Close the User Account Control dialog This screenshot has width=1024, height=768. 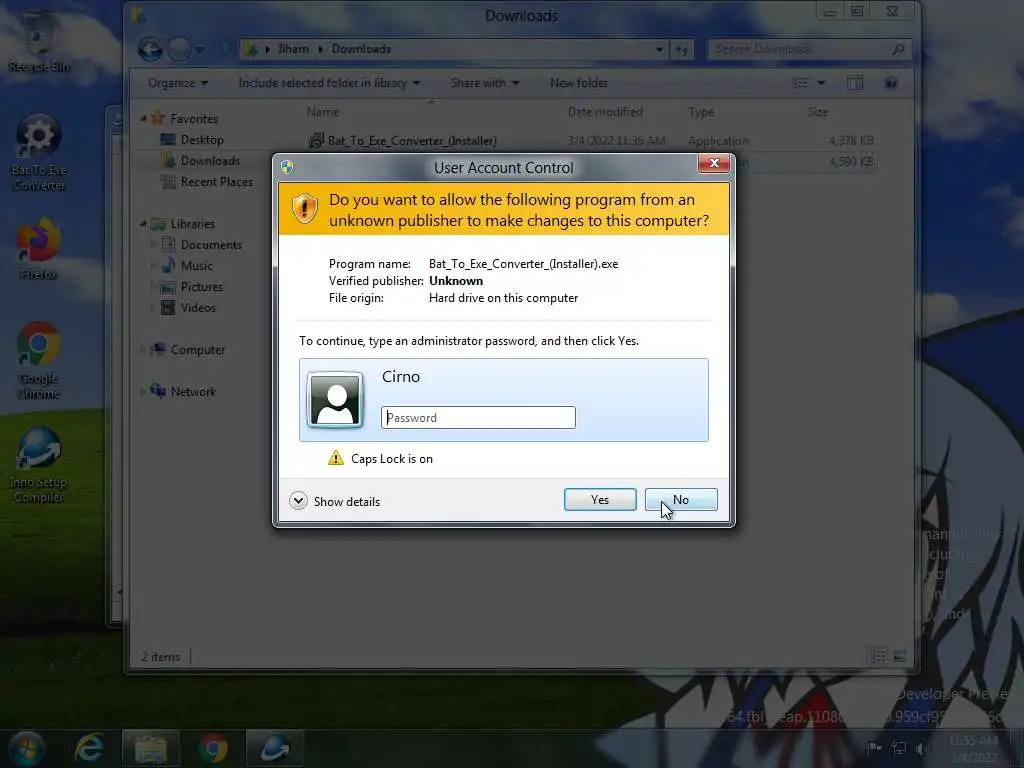click(x=713, y=163)
